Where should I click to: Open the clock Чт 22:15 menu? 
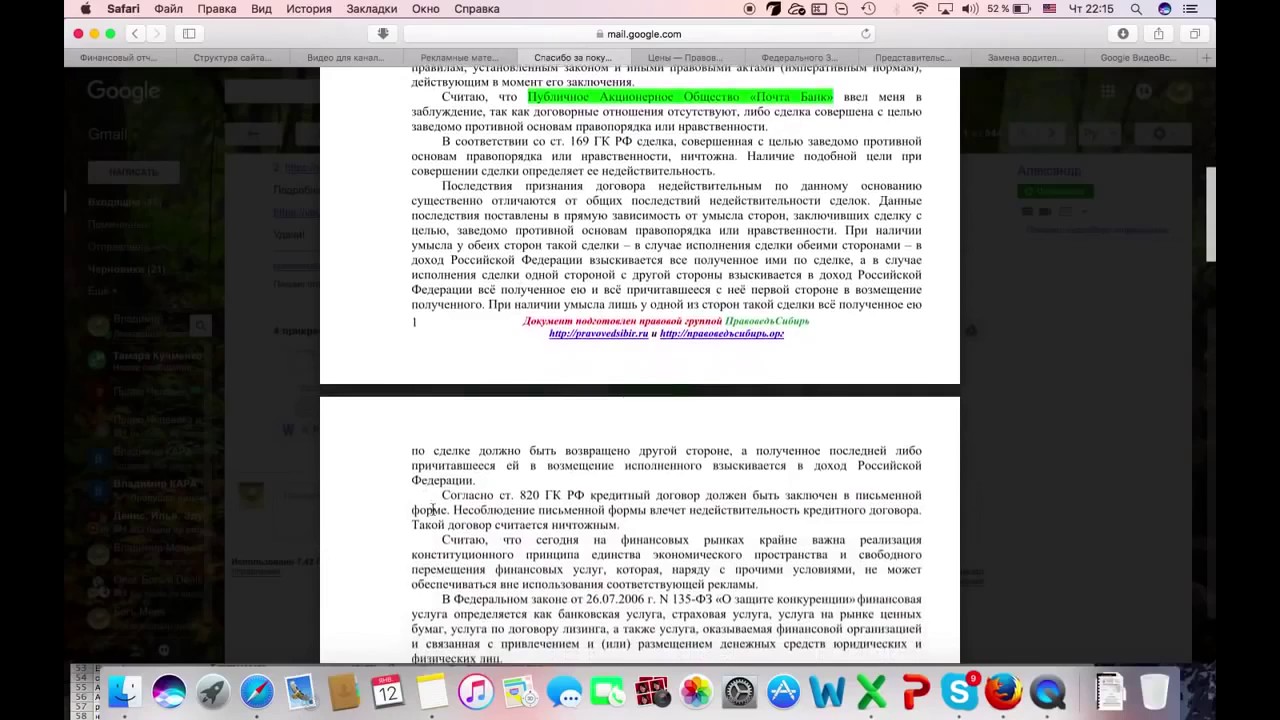[1091, 9]
